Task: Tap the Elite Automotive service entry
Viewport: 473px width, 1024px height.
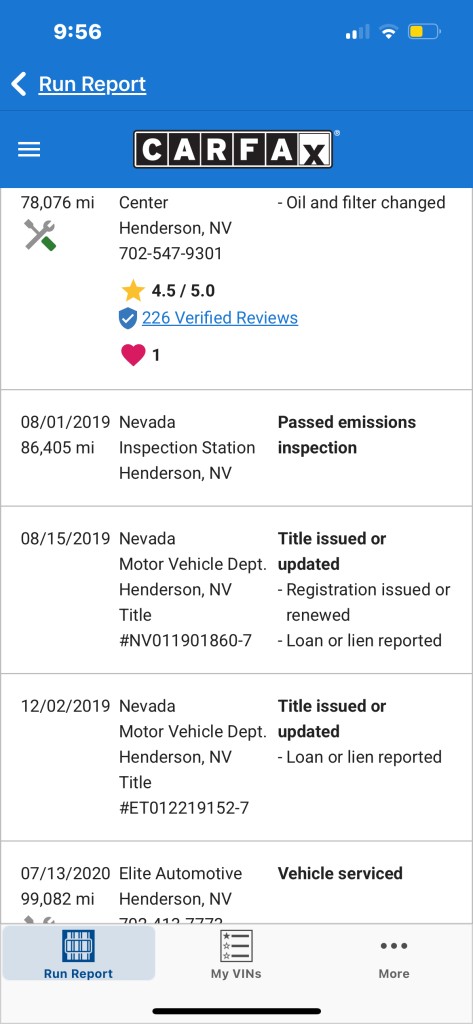Action: (236, 883)
